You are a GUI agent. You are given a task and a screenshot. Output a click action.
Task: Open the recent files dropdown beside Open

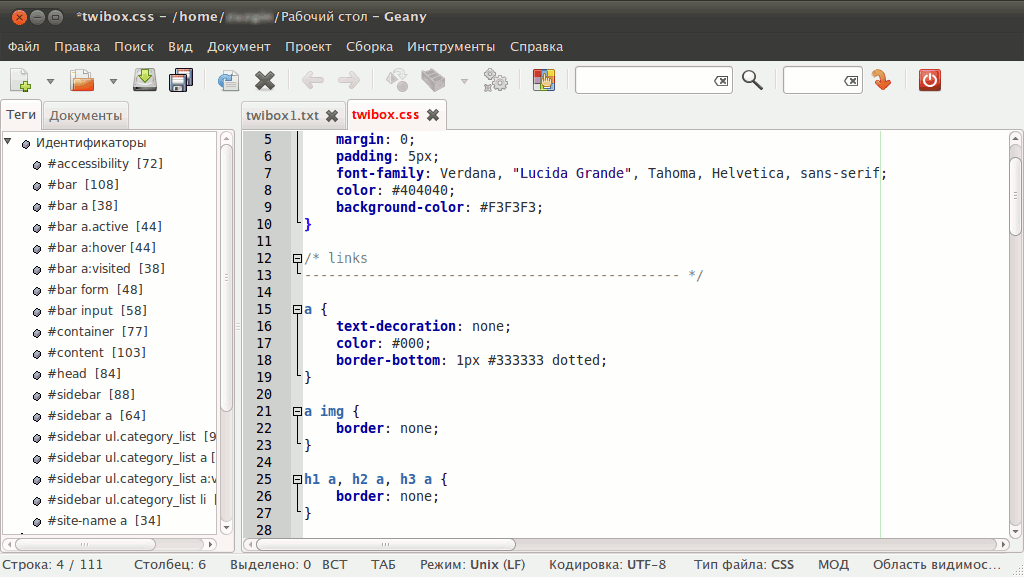112,80
